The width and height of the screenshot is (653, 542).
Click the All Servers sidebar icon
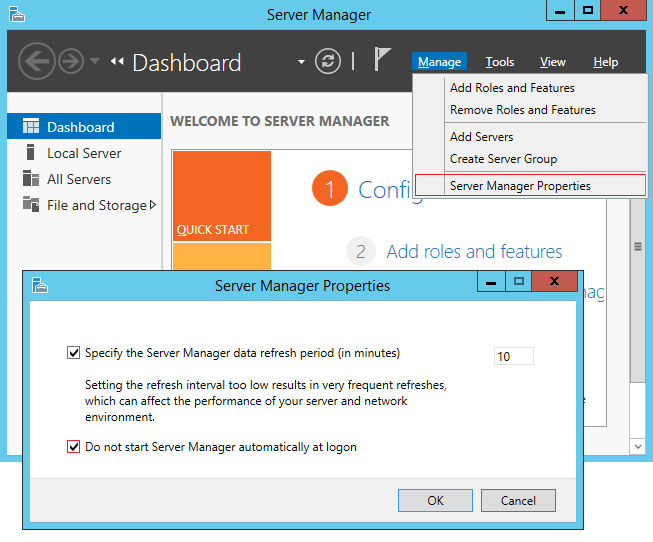point(30,179)
